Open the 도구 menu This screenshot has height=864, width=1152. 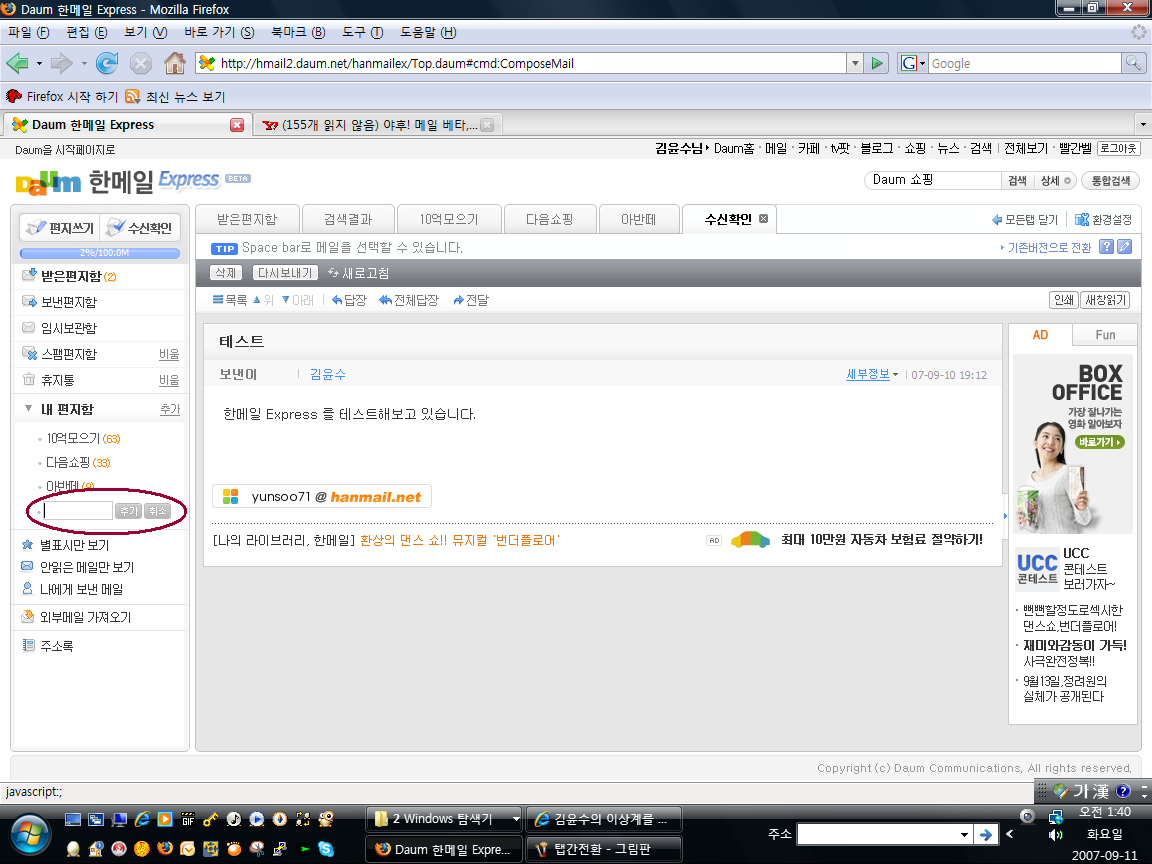coord(362,32)
